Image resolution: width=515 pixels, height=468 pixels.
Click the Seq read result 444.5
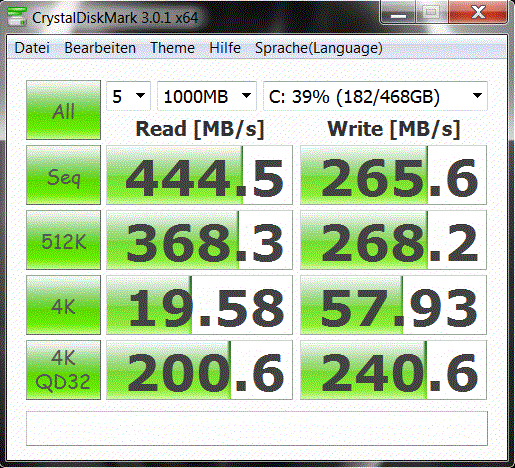click(199, 175)
